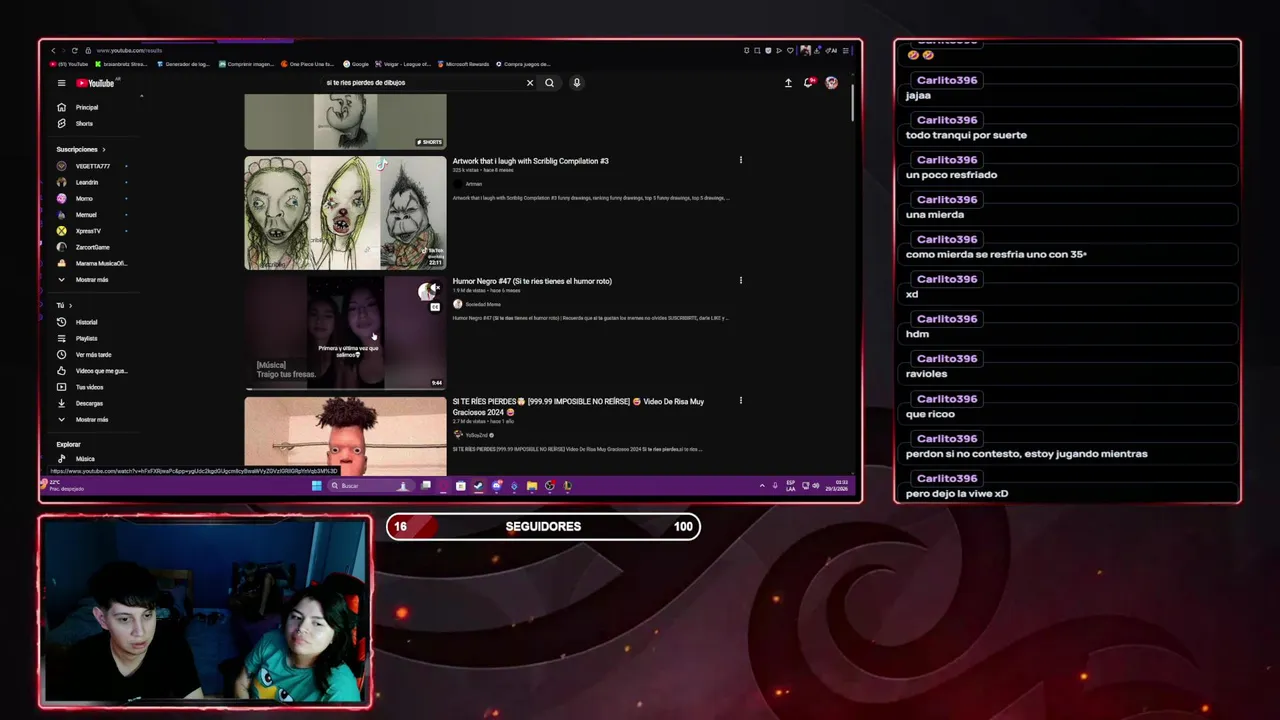1280x720 pixels.
Task: Open the One Piece bookmark
Action: pyautogui.click(x=308, y=64)
